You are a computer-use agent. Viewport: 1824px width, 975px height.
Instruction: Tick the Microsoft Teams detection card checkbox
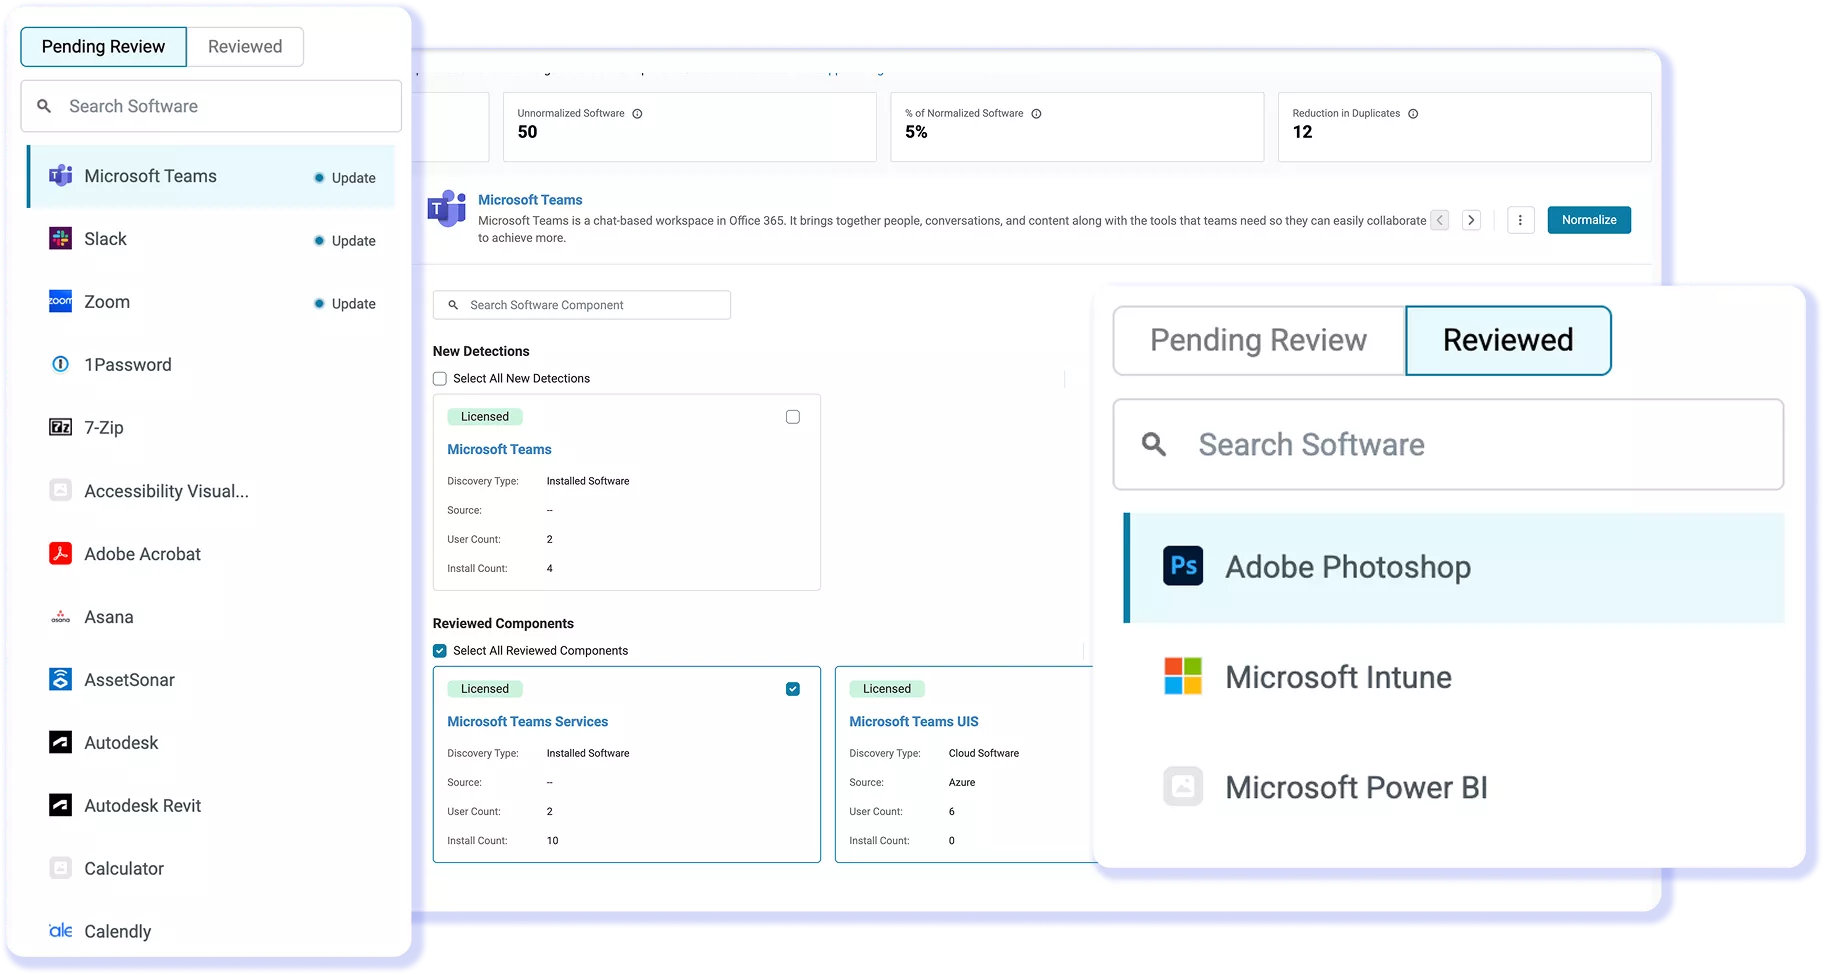click(x=793, y=417)
